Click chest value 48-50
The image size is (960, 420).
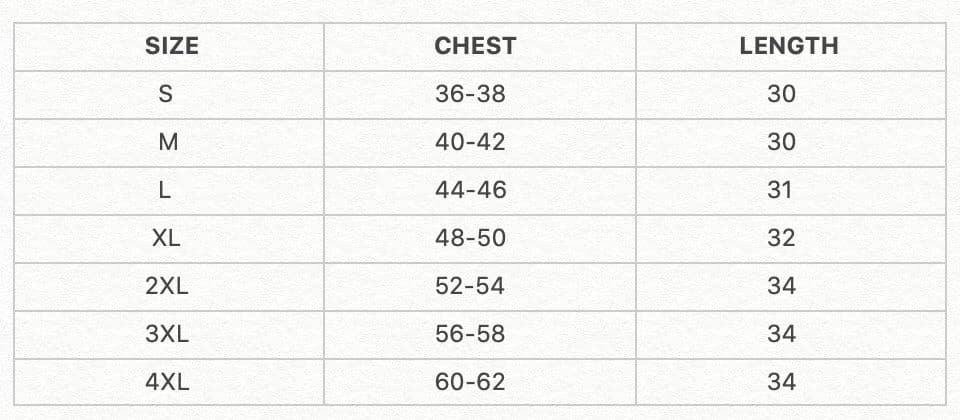(x=470, y=238)
